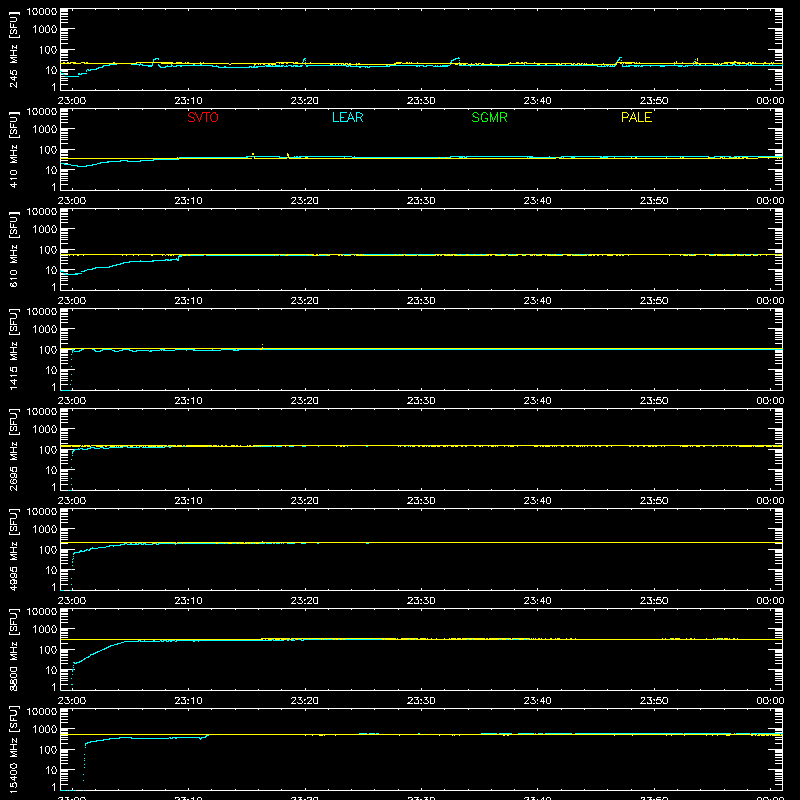
Task: Click 00:00 time label under 245 MHz plot
Action: click(x=770, y=101)
